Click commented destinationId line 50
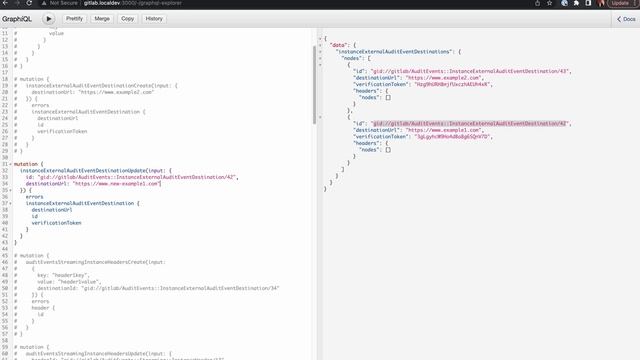 158,288
